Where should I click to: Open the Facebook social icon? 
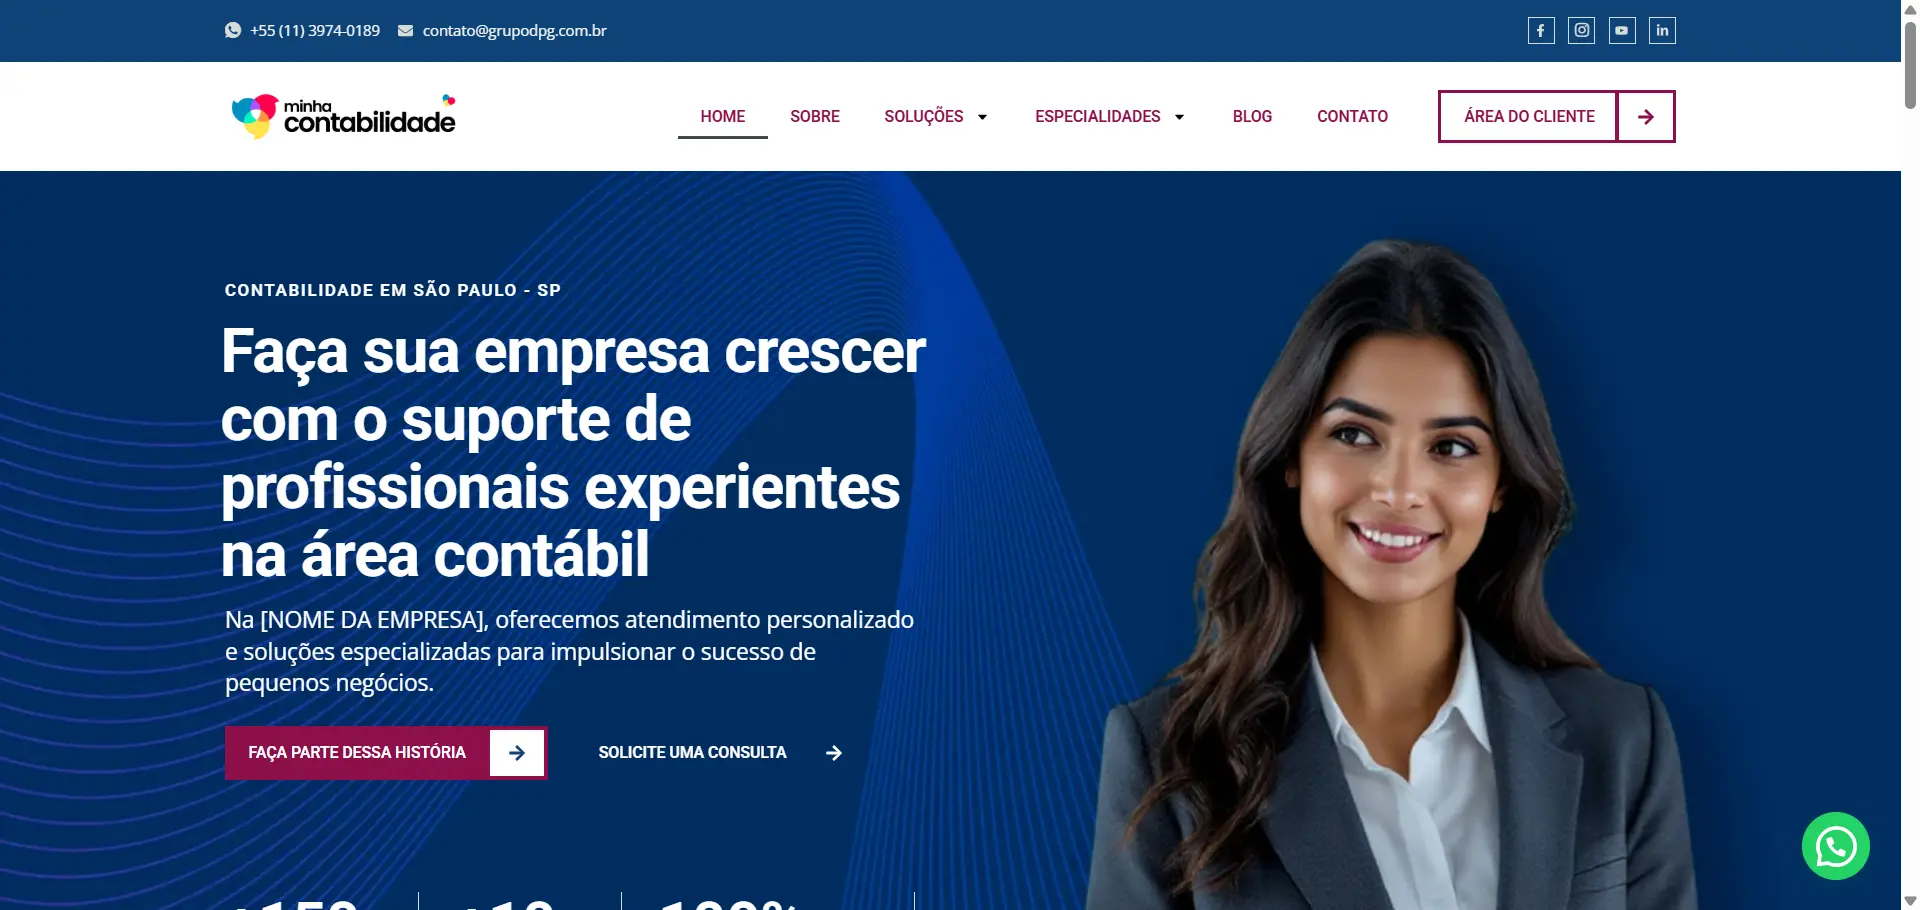pyautogui.click(x=1541, y=31)
